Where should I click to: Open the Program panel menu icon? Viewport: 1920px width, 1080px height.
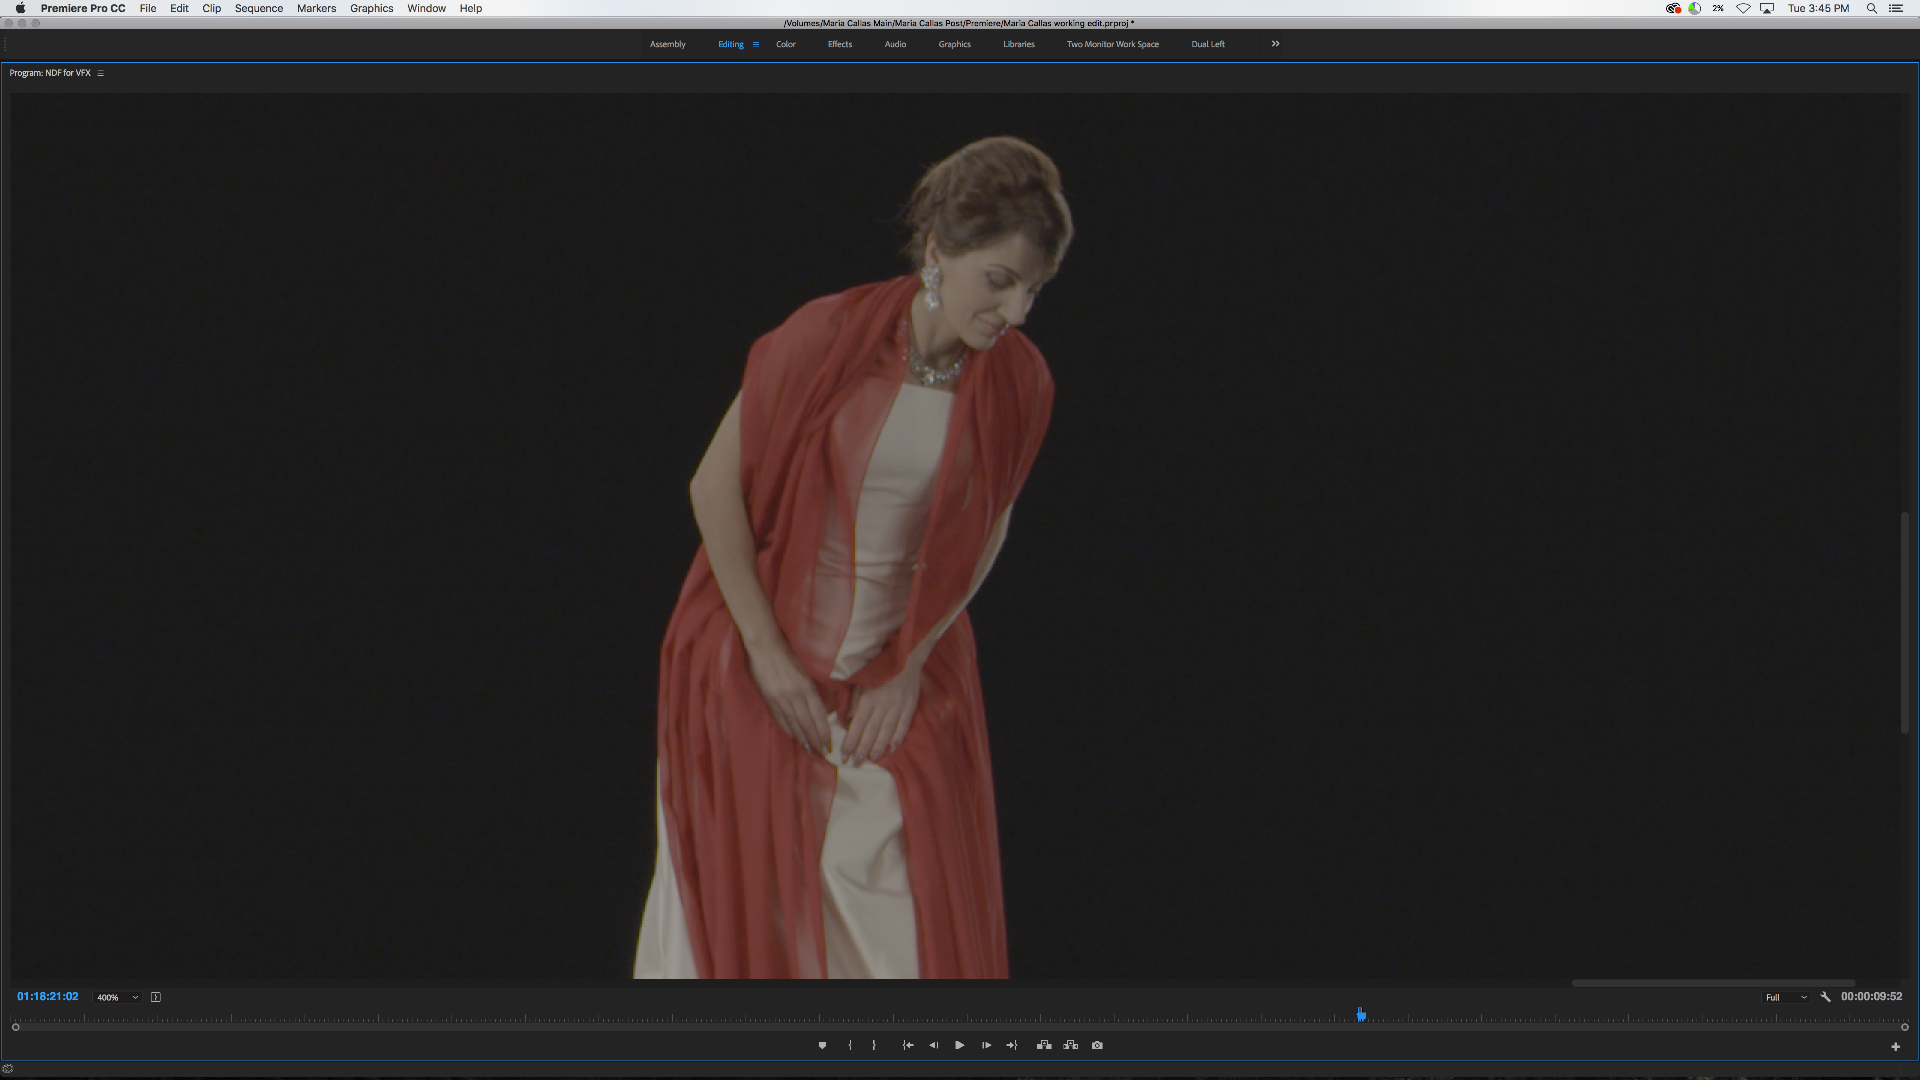(x=100, y=73)
